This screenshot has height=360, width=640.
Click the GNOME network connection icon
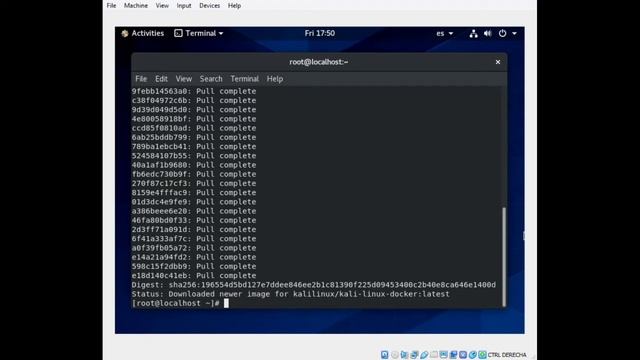pos(473,33)
